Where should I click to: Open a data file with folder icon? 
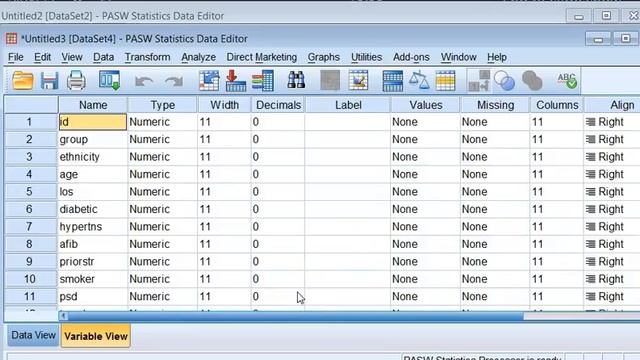pos(23,80)
